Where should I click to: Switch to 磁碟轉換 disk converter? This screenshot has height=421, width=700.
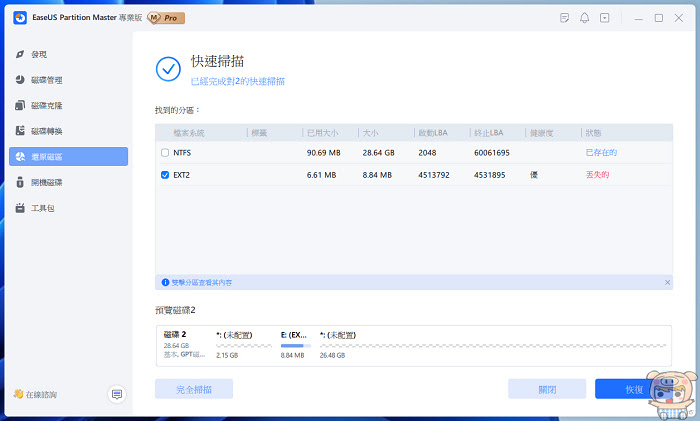click(68, 131)
